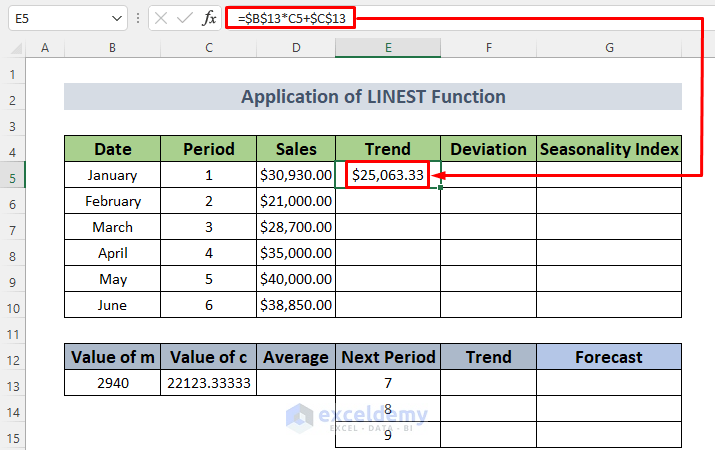The height and width of the screenshot is (450, 715).
Task: Select column B header
Action: (x=112, y=48)
